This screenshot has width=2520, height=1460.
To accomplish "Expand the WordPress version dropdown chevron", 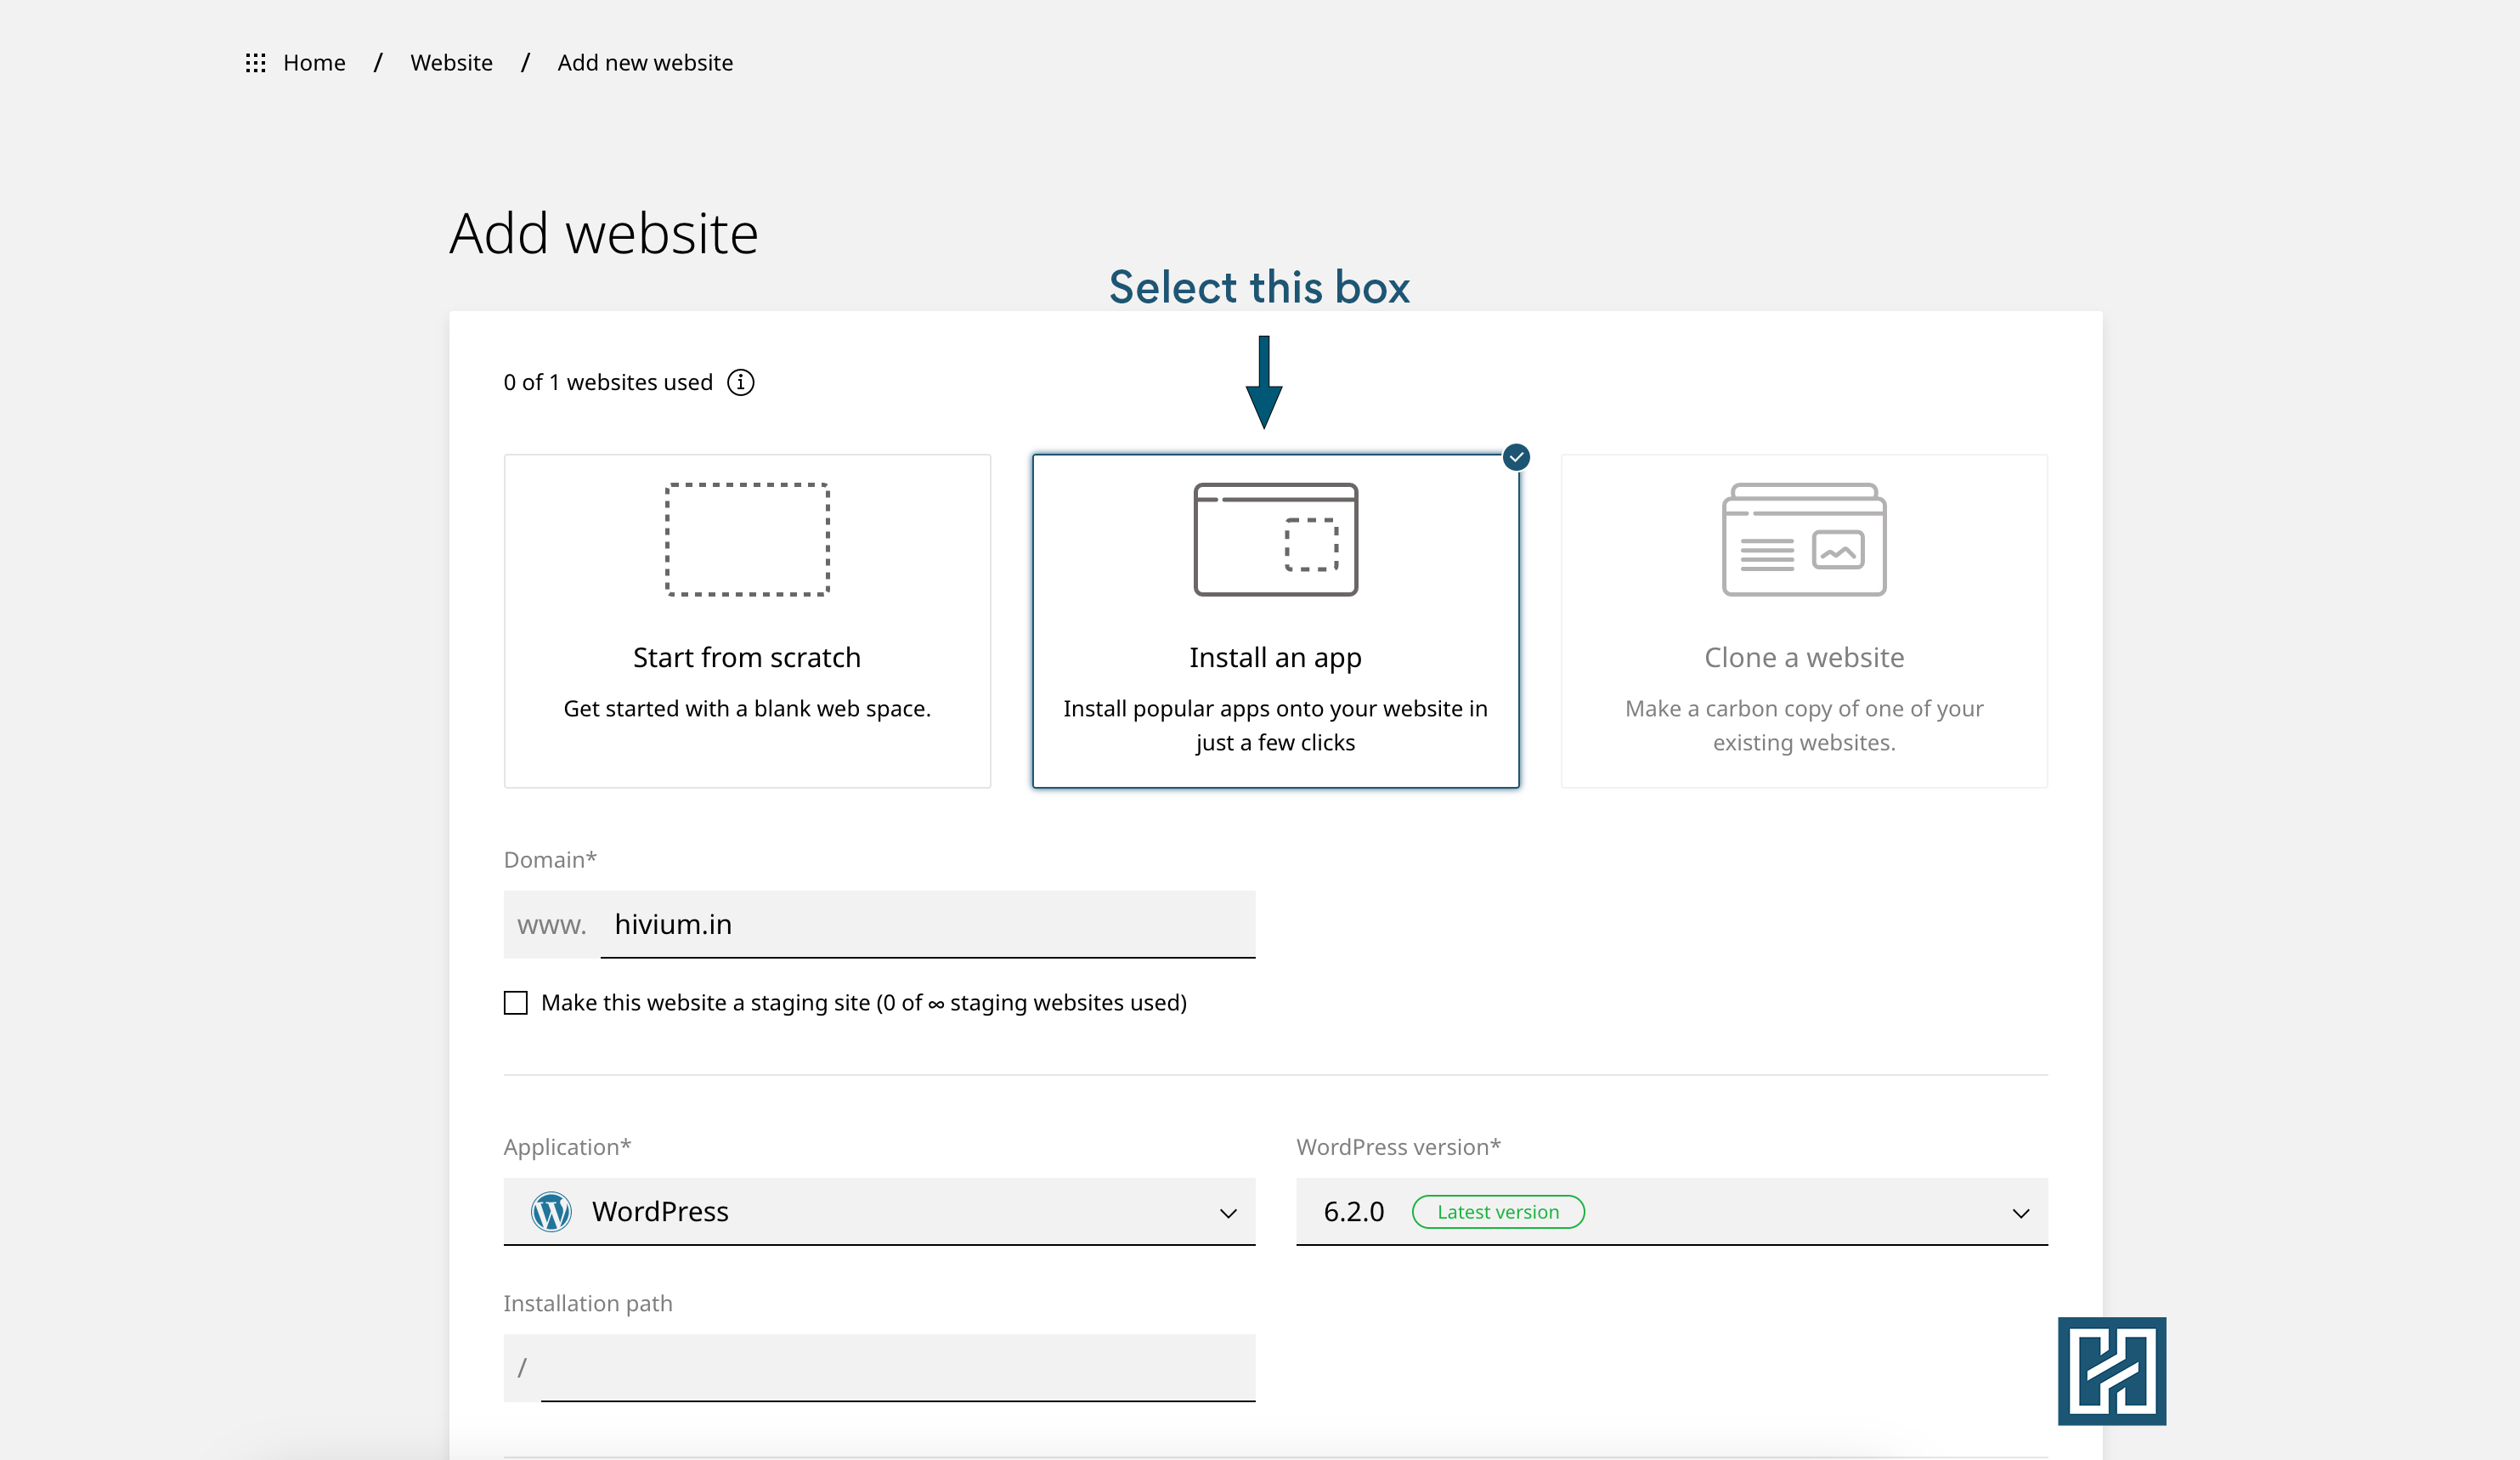I will click(2020, 1212).
